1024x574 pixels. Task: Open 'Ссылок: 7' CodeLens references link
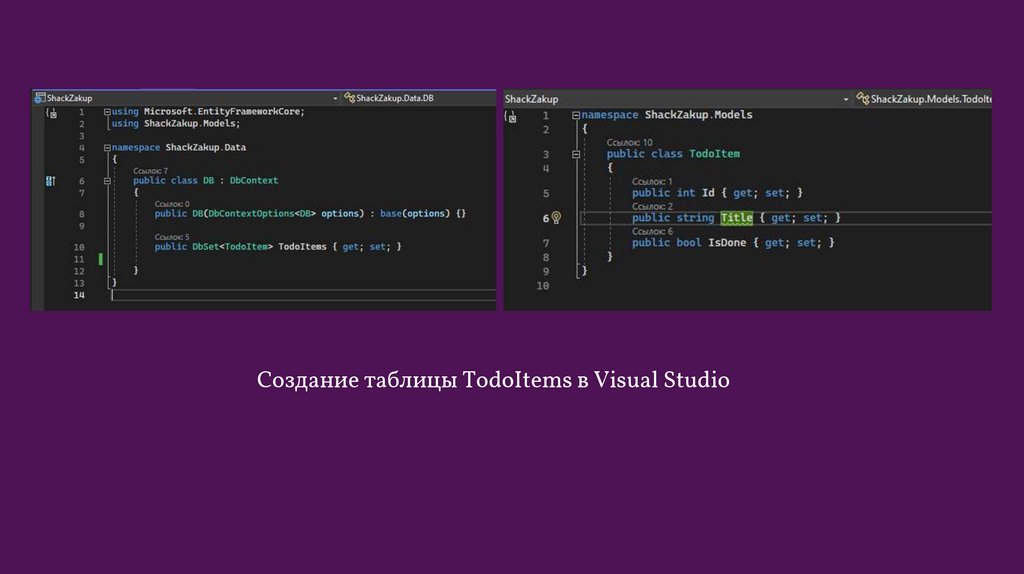151,171
